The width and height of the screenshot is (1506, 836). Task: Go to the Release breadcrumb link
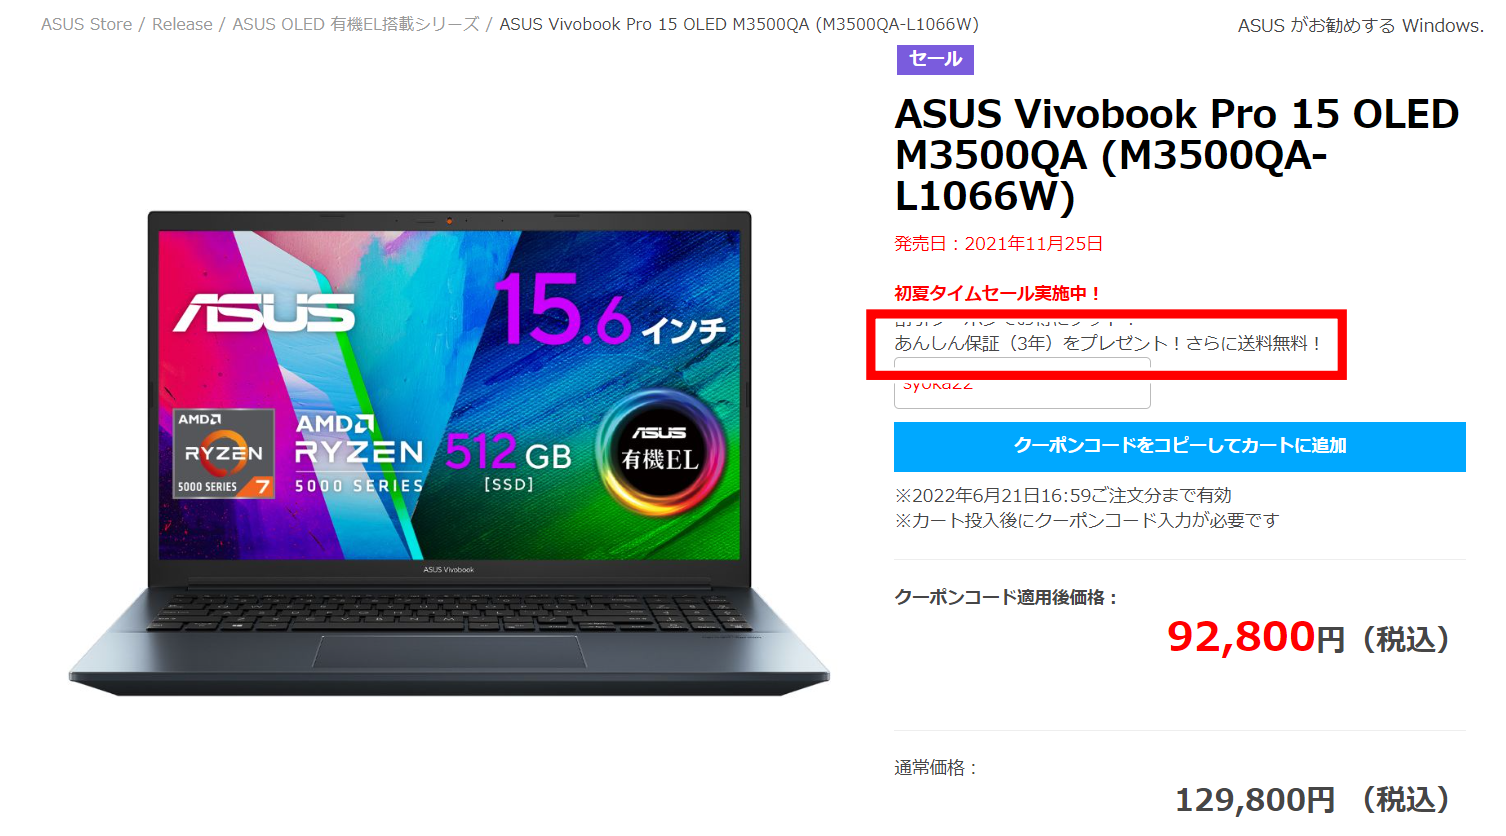(182, 24)
